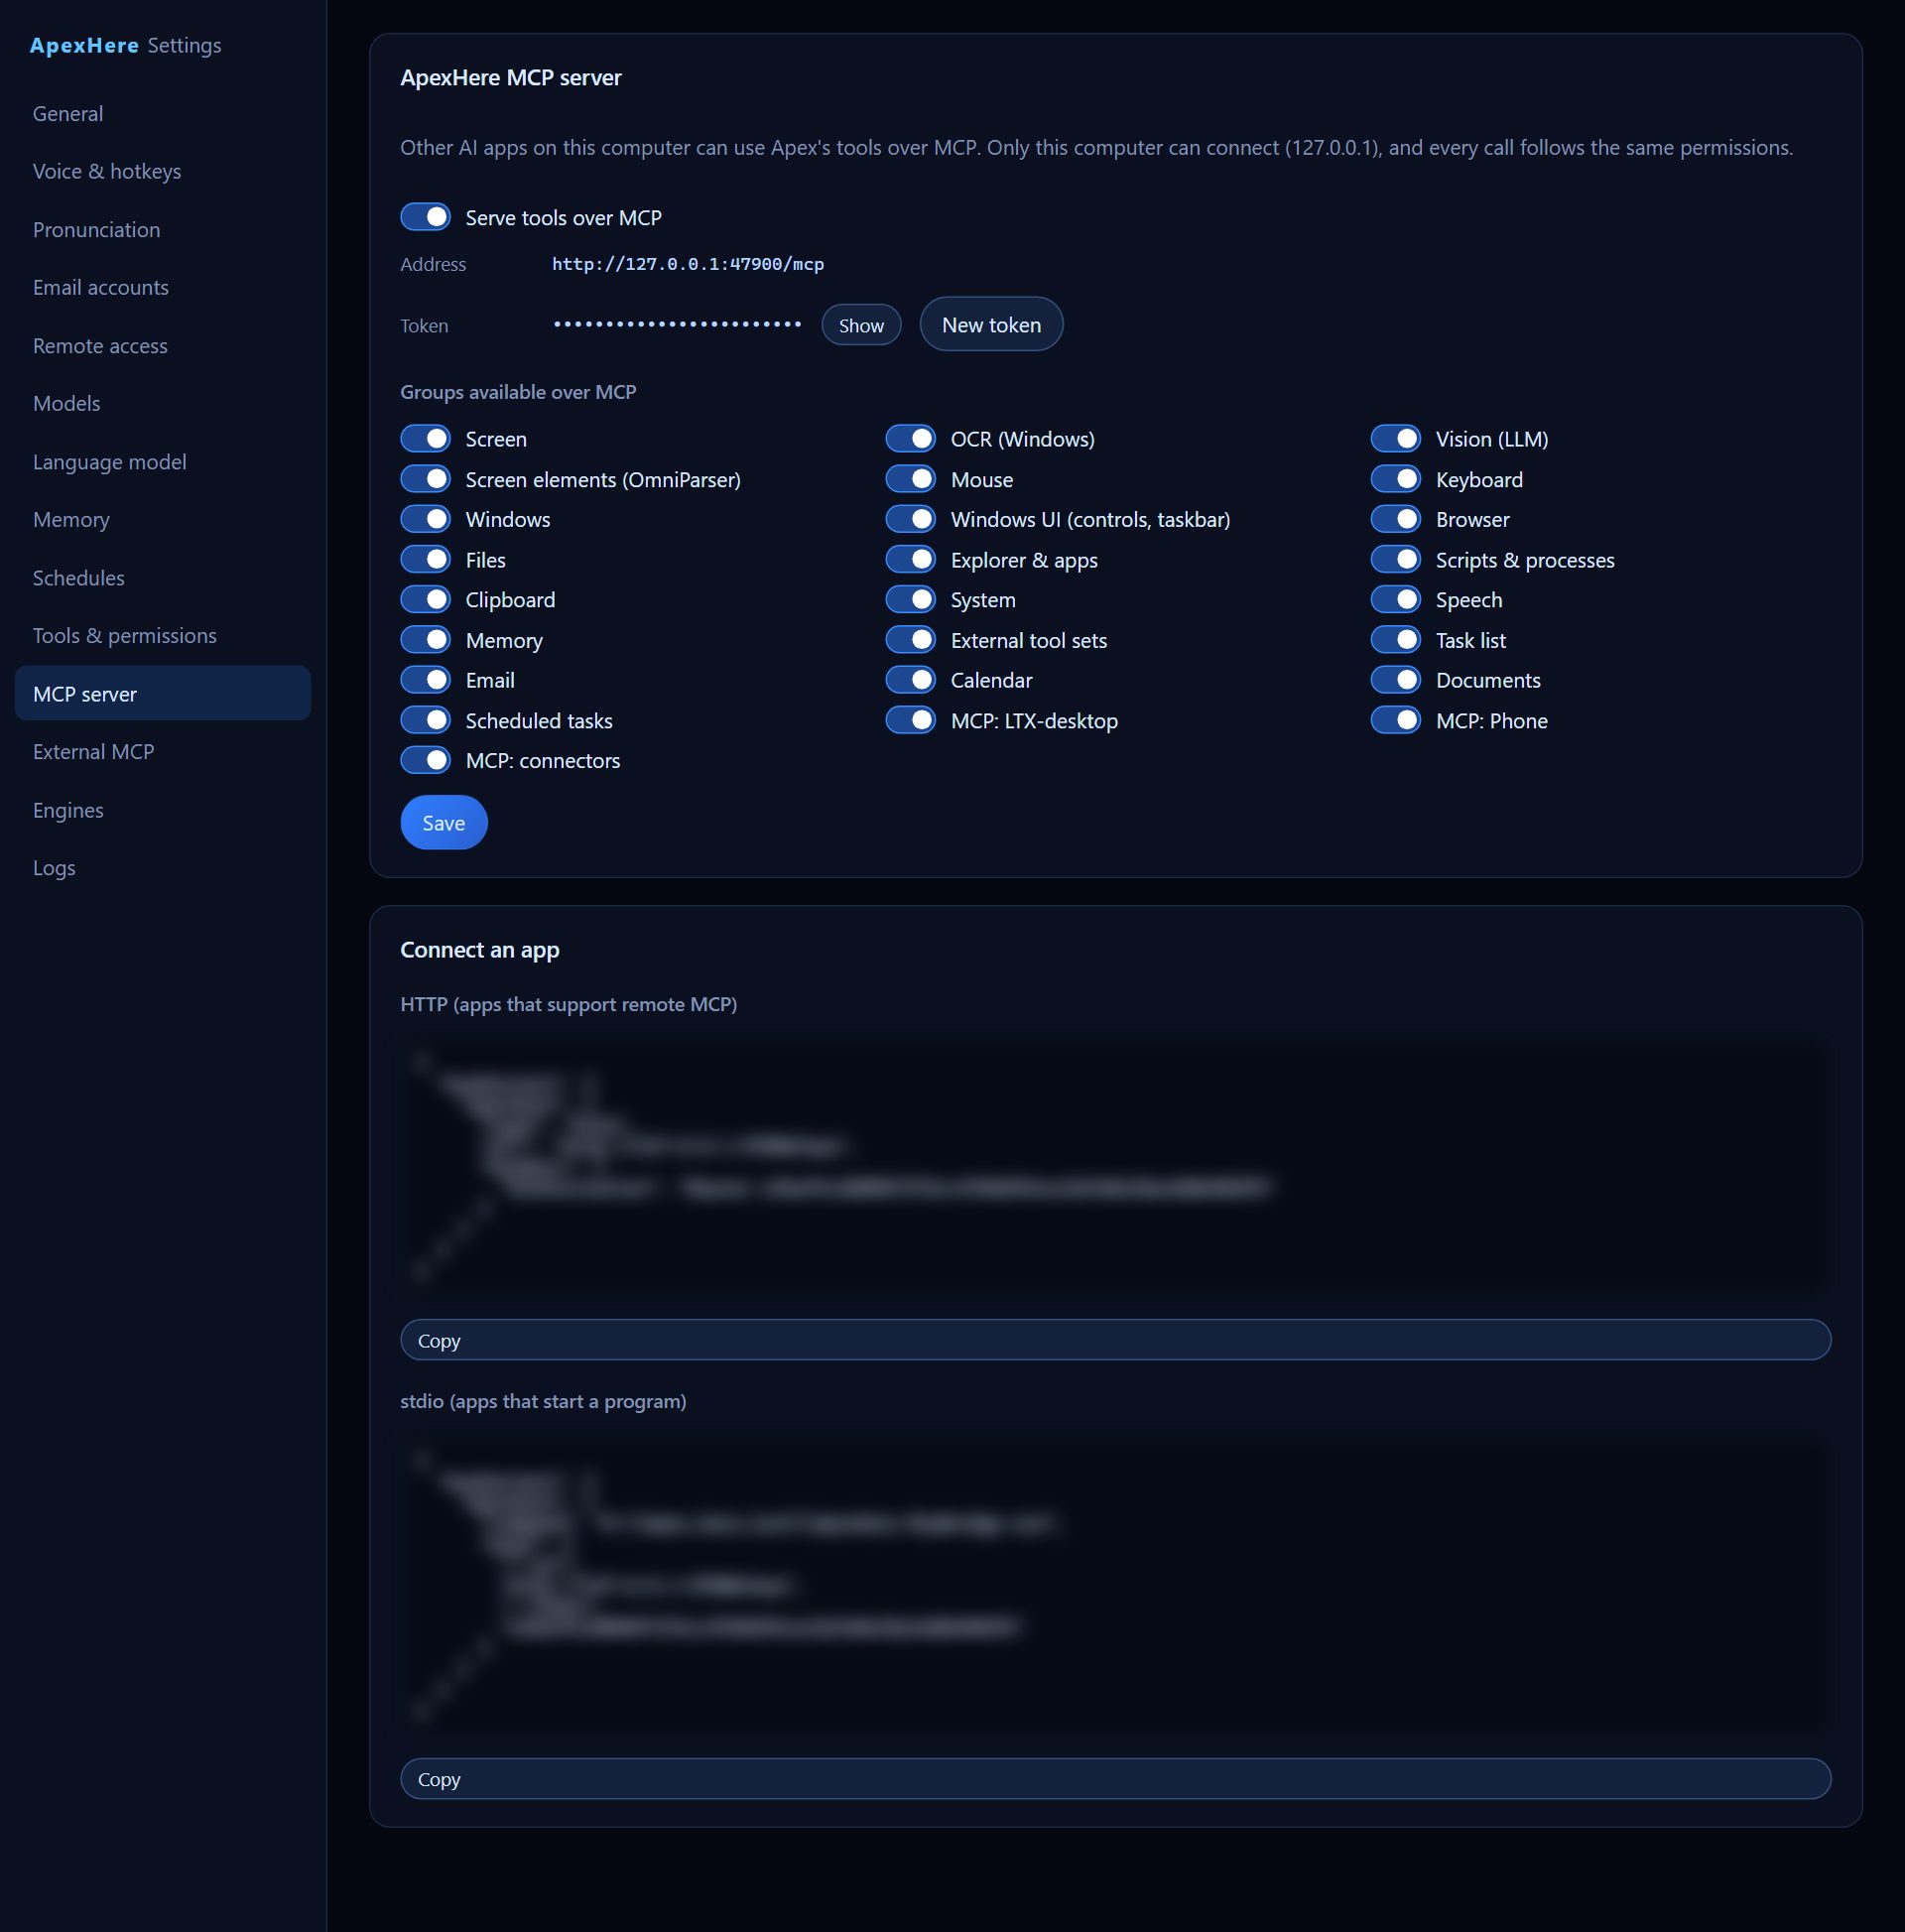
Task: Click the masked token field
Action: (677, 325)
